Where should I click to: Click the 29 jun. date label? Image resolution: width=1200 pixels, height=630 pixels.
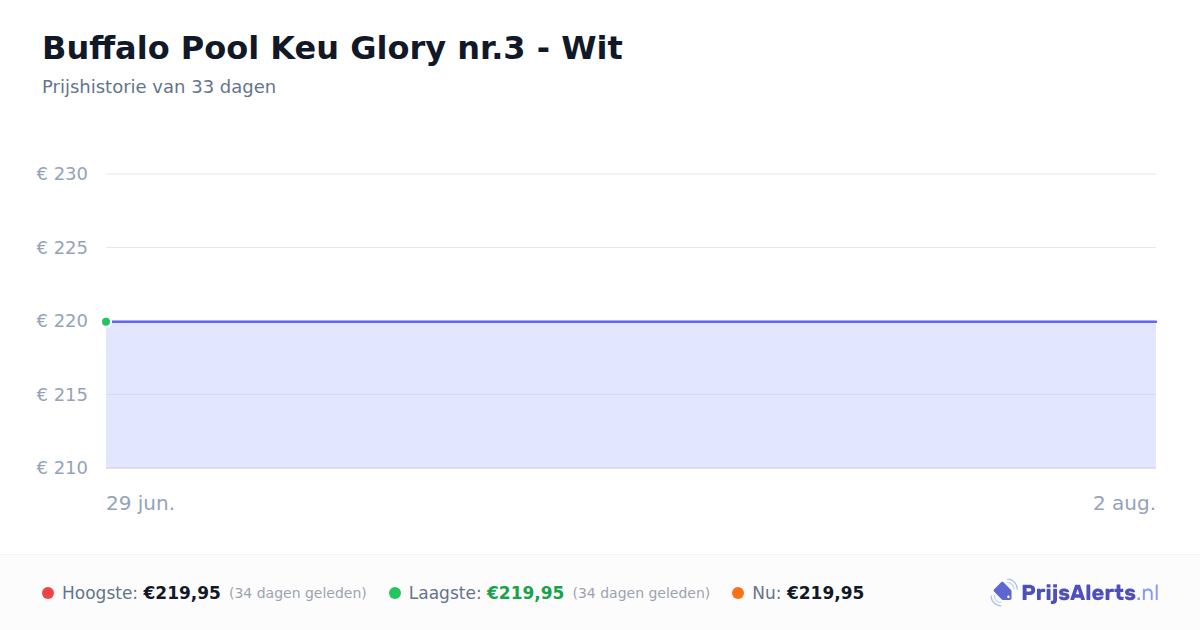pos(141,504)
